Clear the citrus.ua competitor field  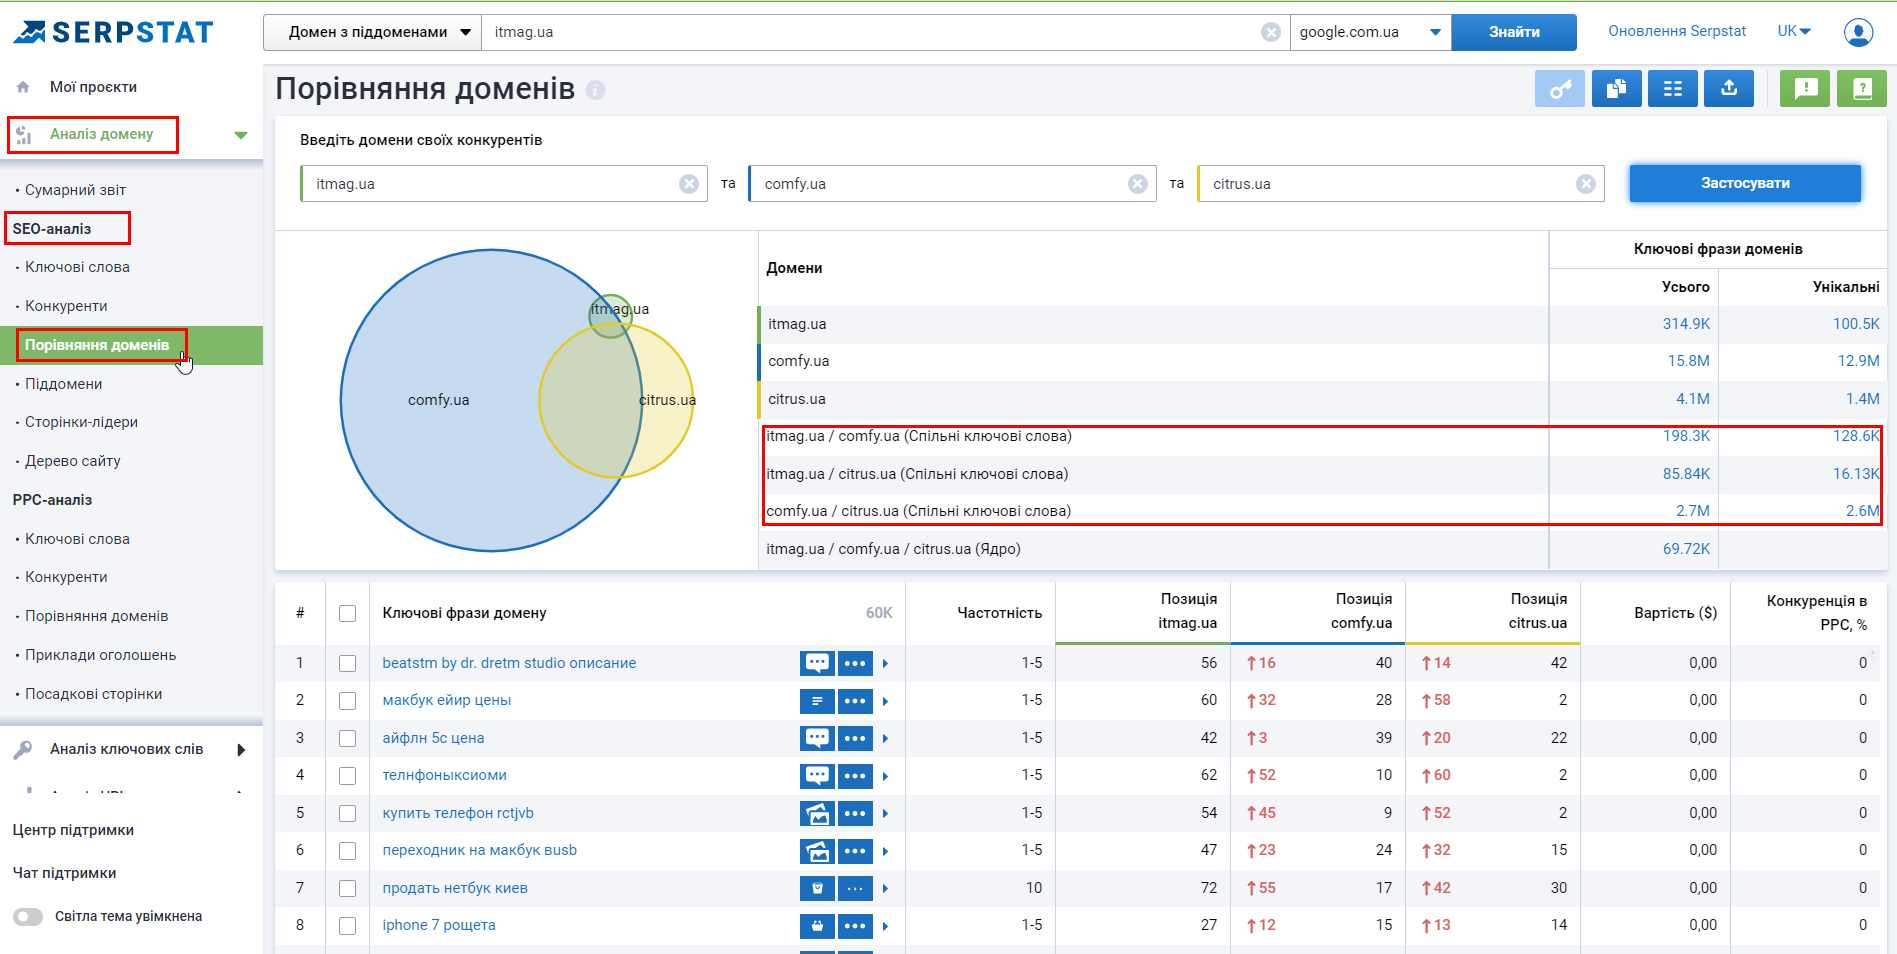(x=1586, y=184)
